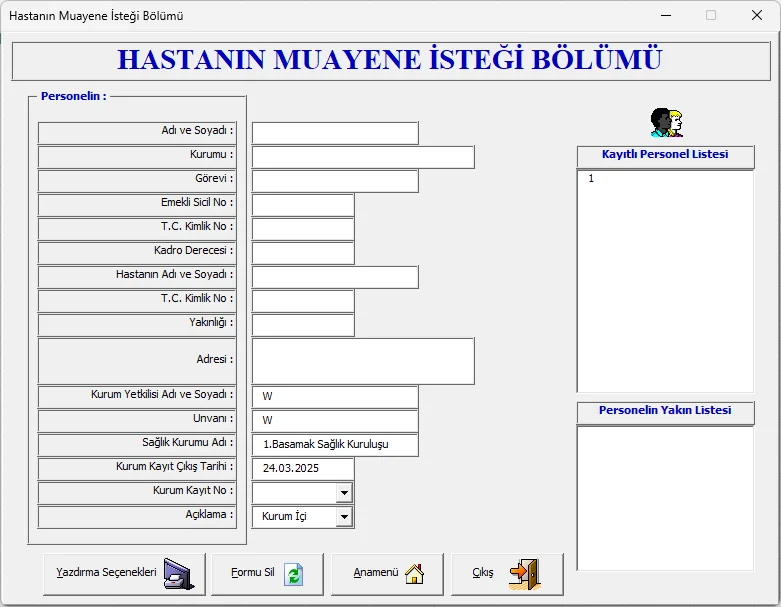Click the two-person personnel icon

click(x=666, y=123)
